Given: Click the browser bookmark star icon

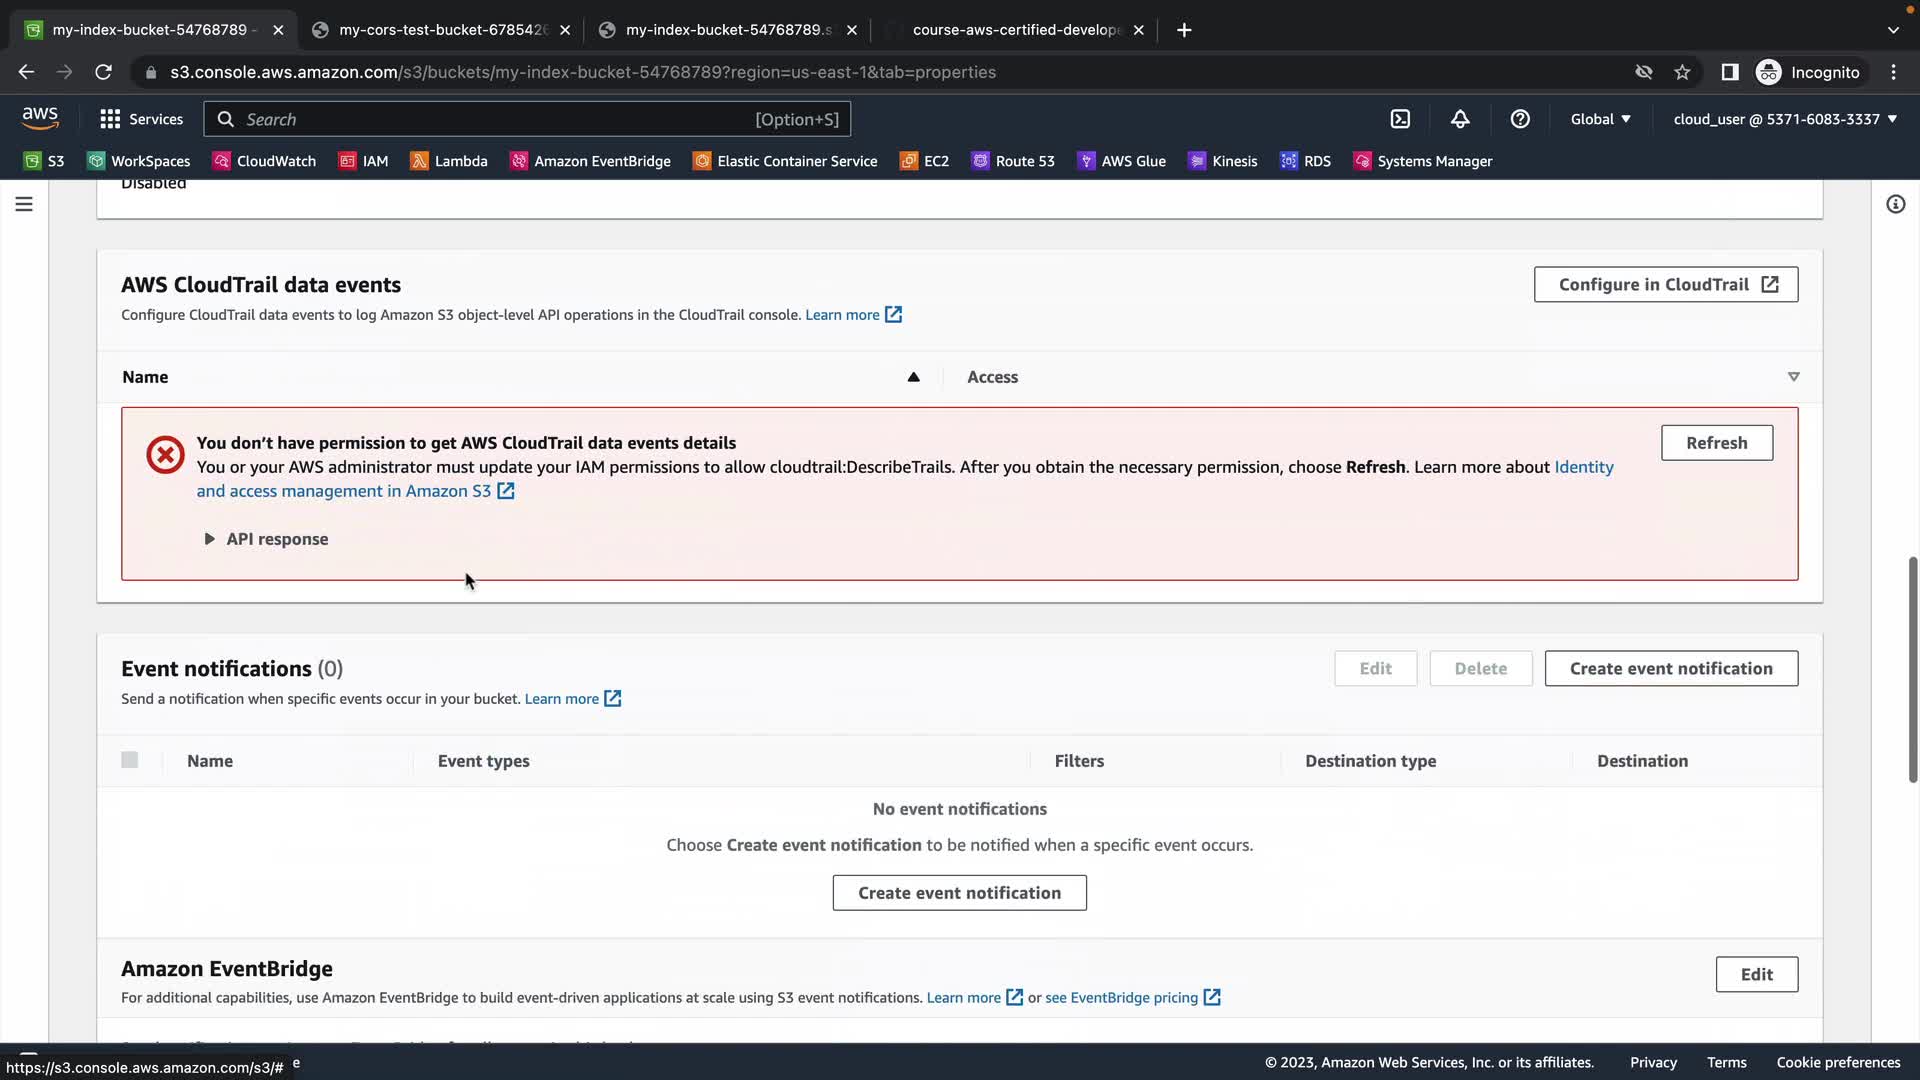Looking at the screenshot, I should pos(1682,72).
